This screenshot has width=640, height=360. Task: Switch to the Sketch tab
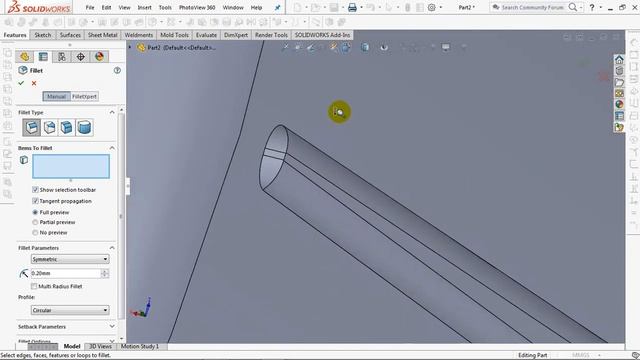[x=43, y=35]
